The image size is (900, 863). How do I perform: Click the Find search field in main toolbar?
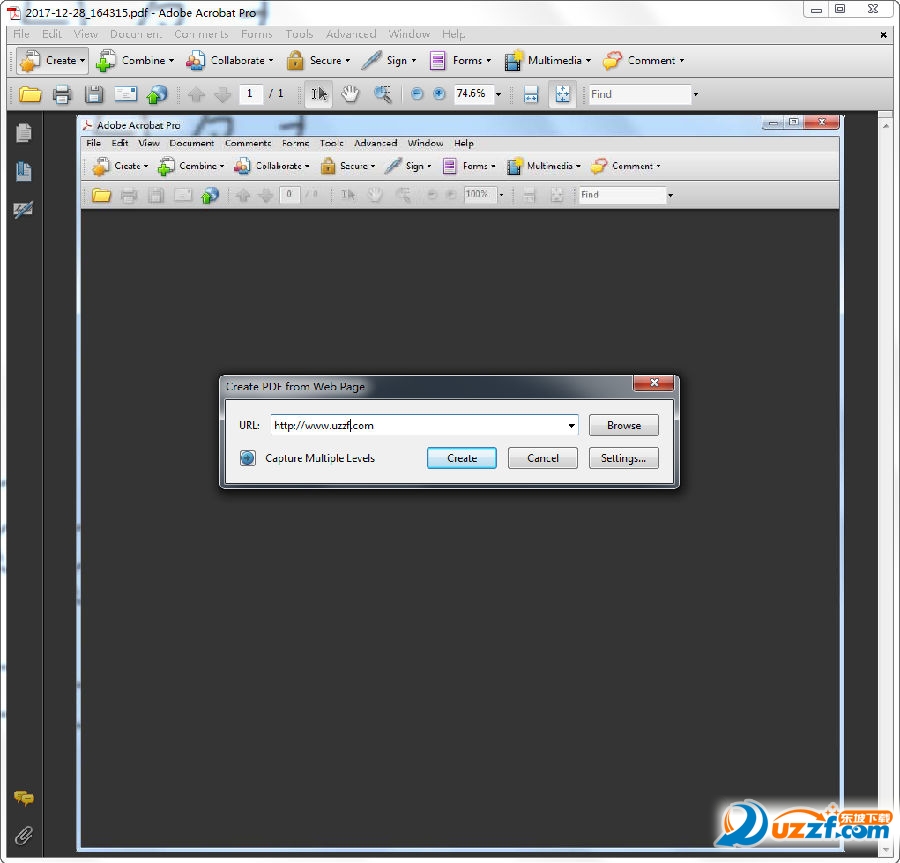point(639,94)
